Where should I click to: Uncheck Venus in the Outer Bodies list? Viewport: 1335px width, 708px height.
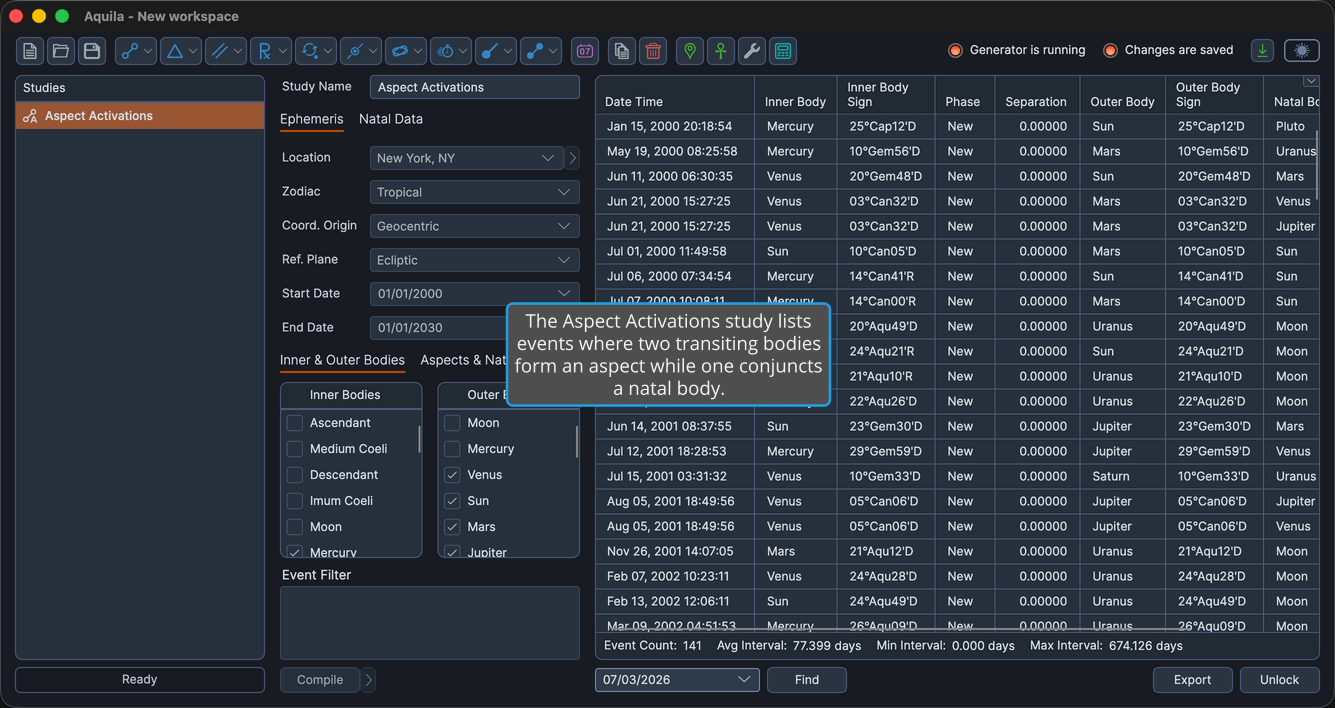point(452,475)
